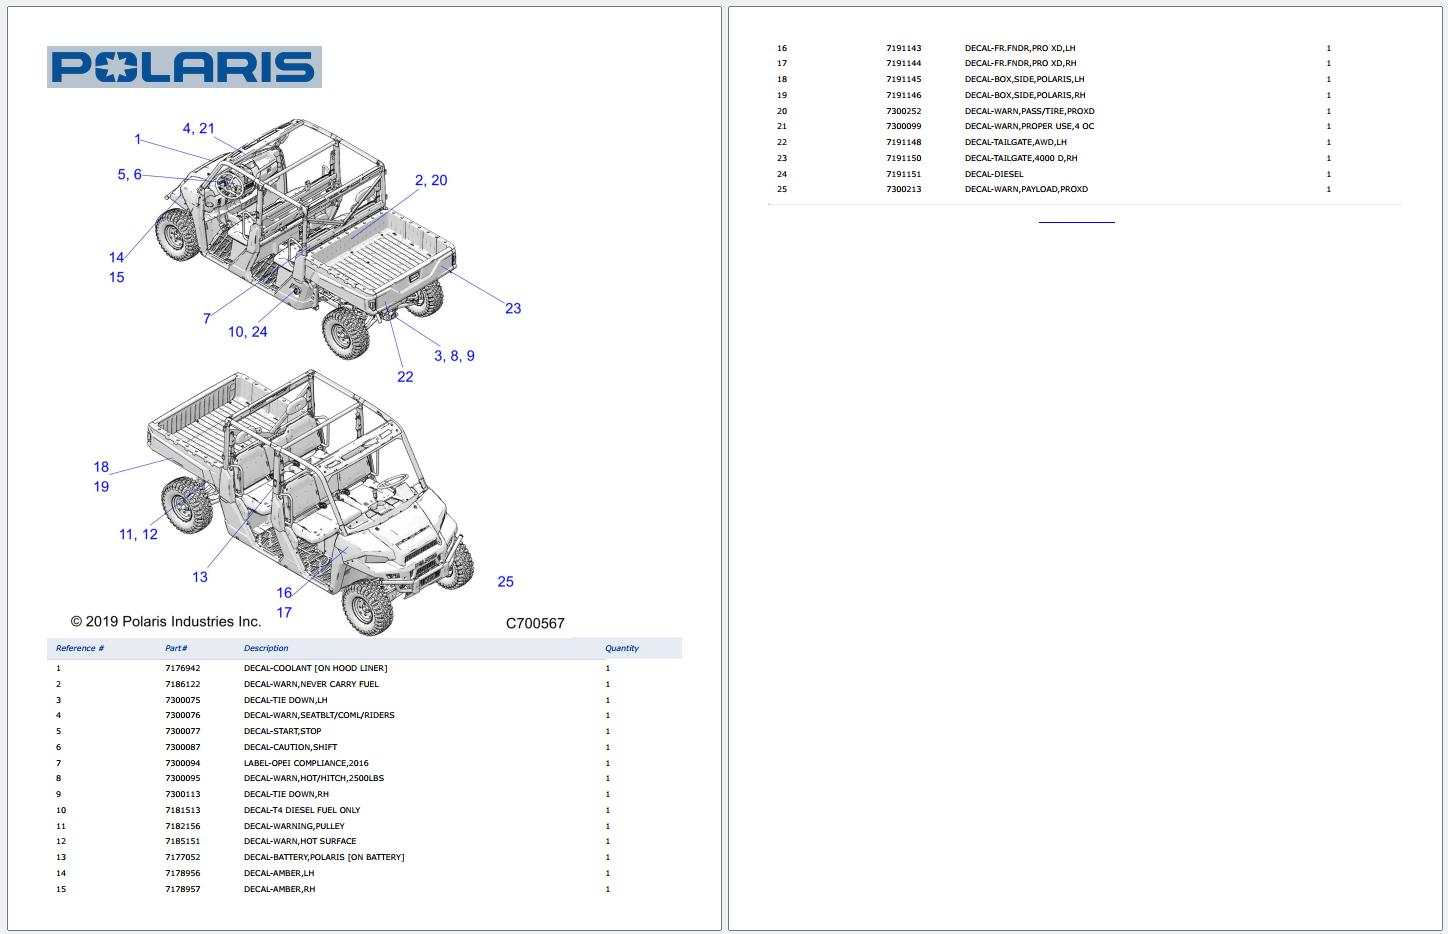Select the 'Description' column header

266,648
